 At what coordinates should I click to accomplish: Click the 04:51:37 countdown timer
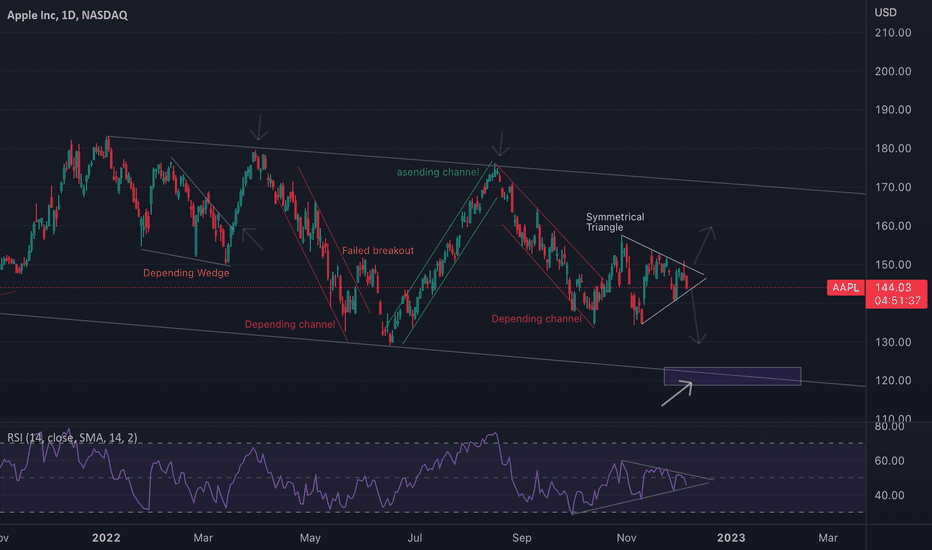click(898, 301)
